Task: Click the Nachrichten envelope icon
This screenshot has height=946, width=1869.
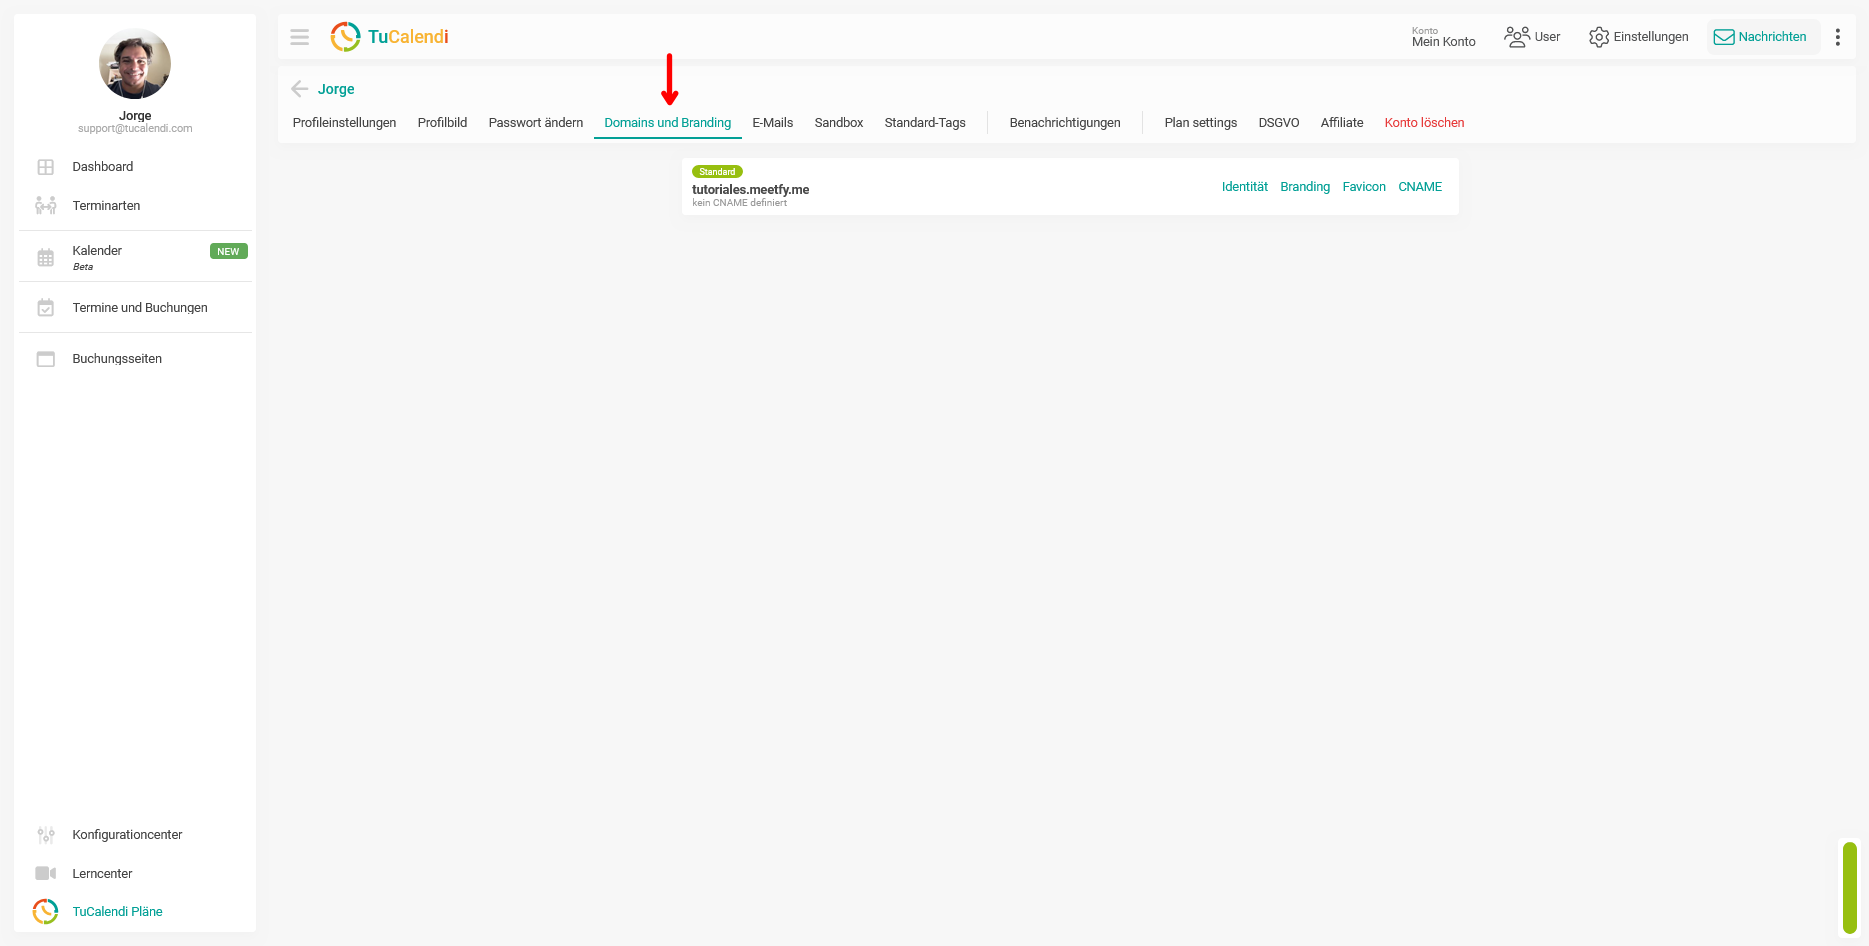Action: tap(1724, 37)
